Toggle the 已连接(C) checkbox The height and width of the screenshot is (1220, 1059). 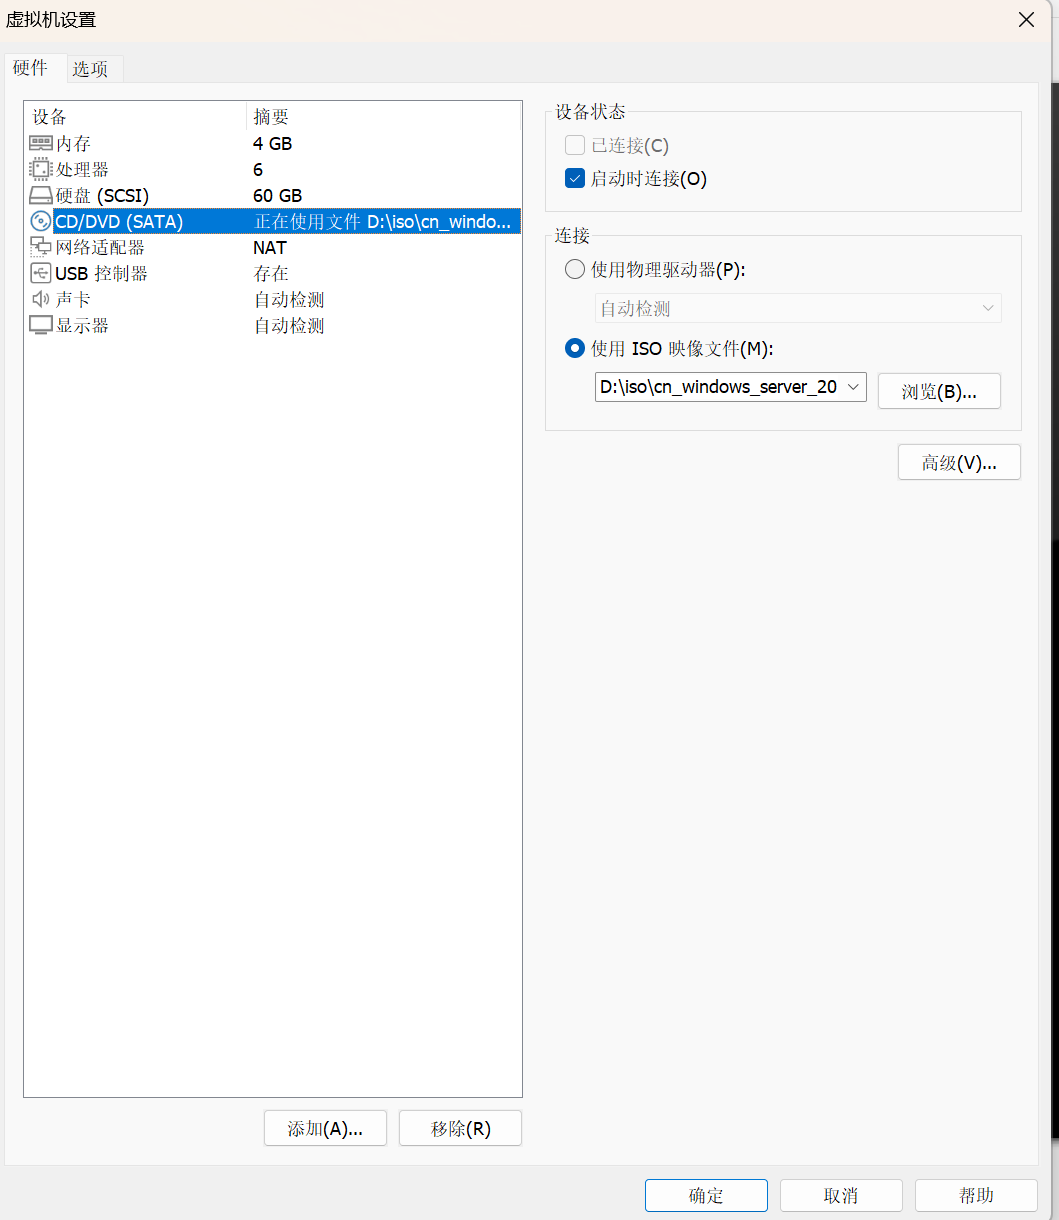(575, 146)
